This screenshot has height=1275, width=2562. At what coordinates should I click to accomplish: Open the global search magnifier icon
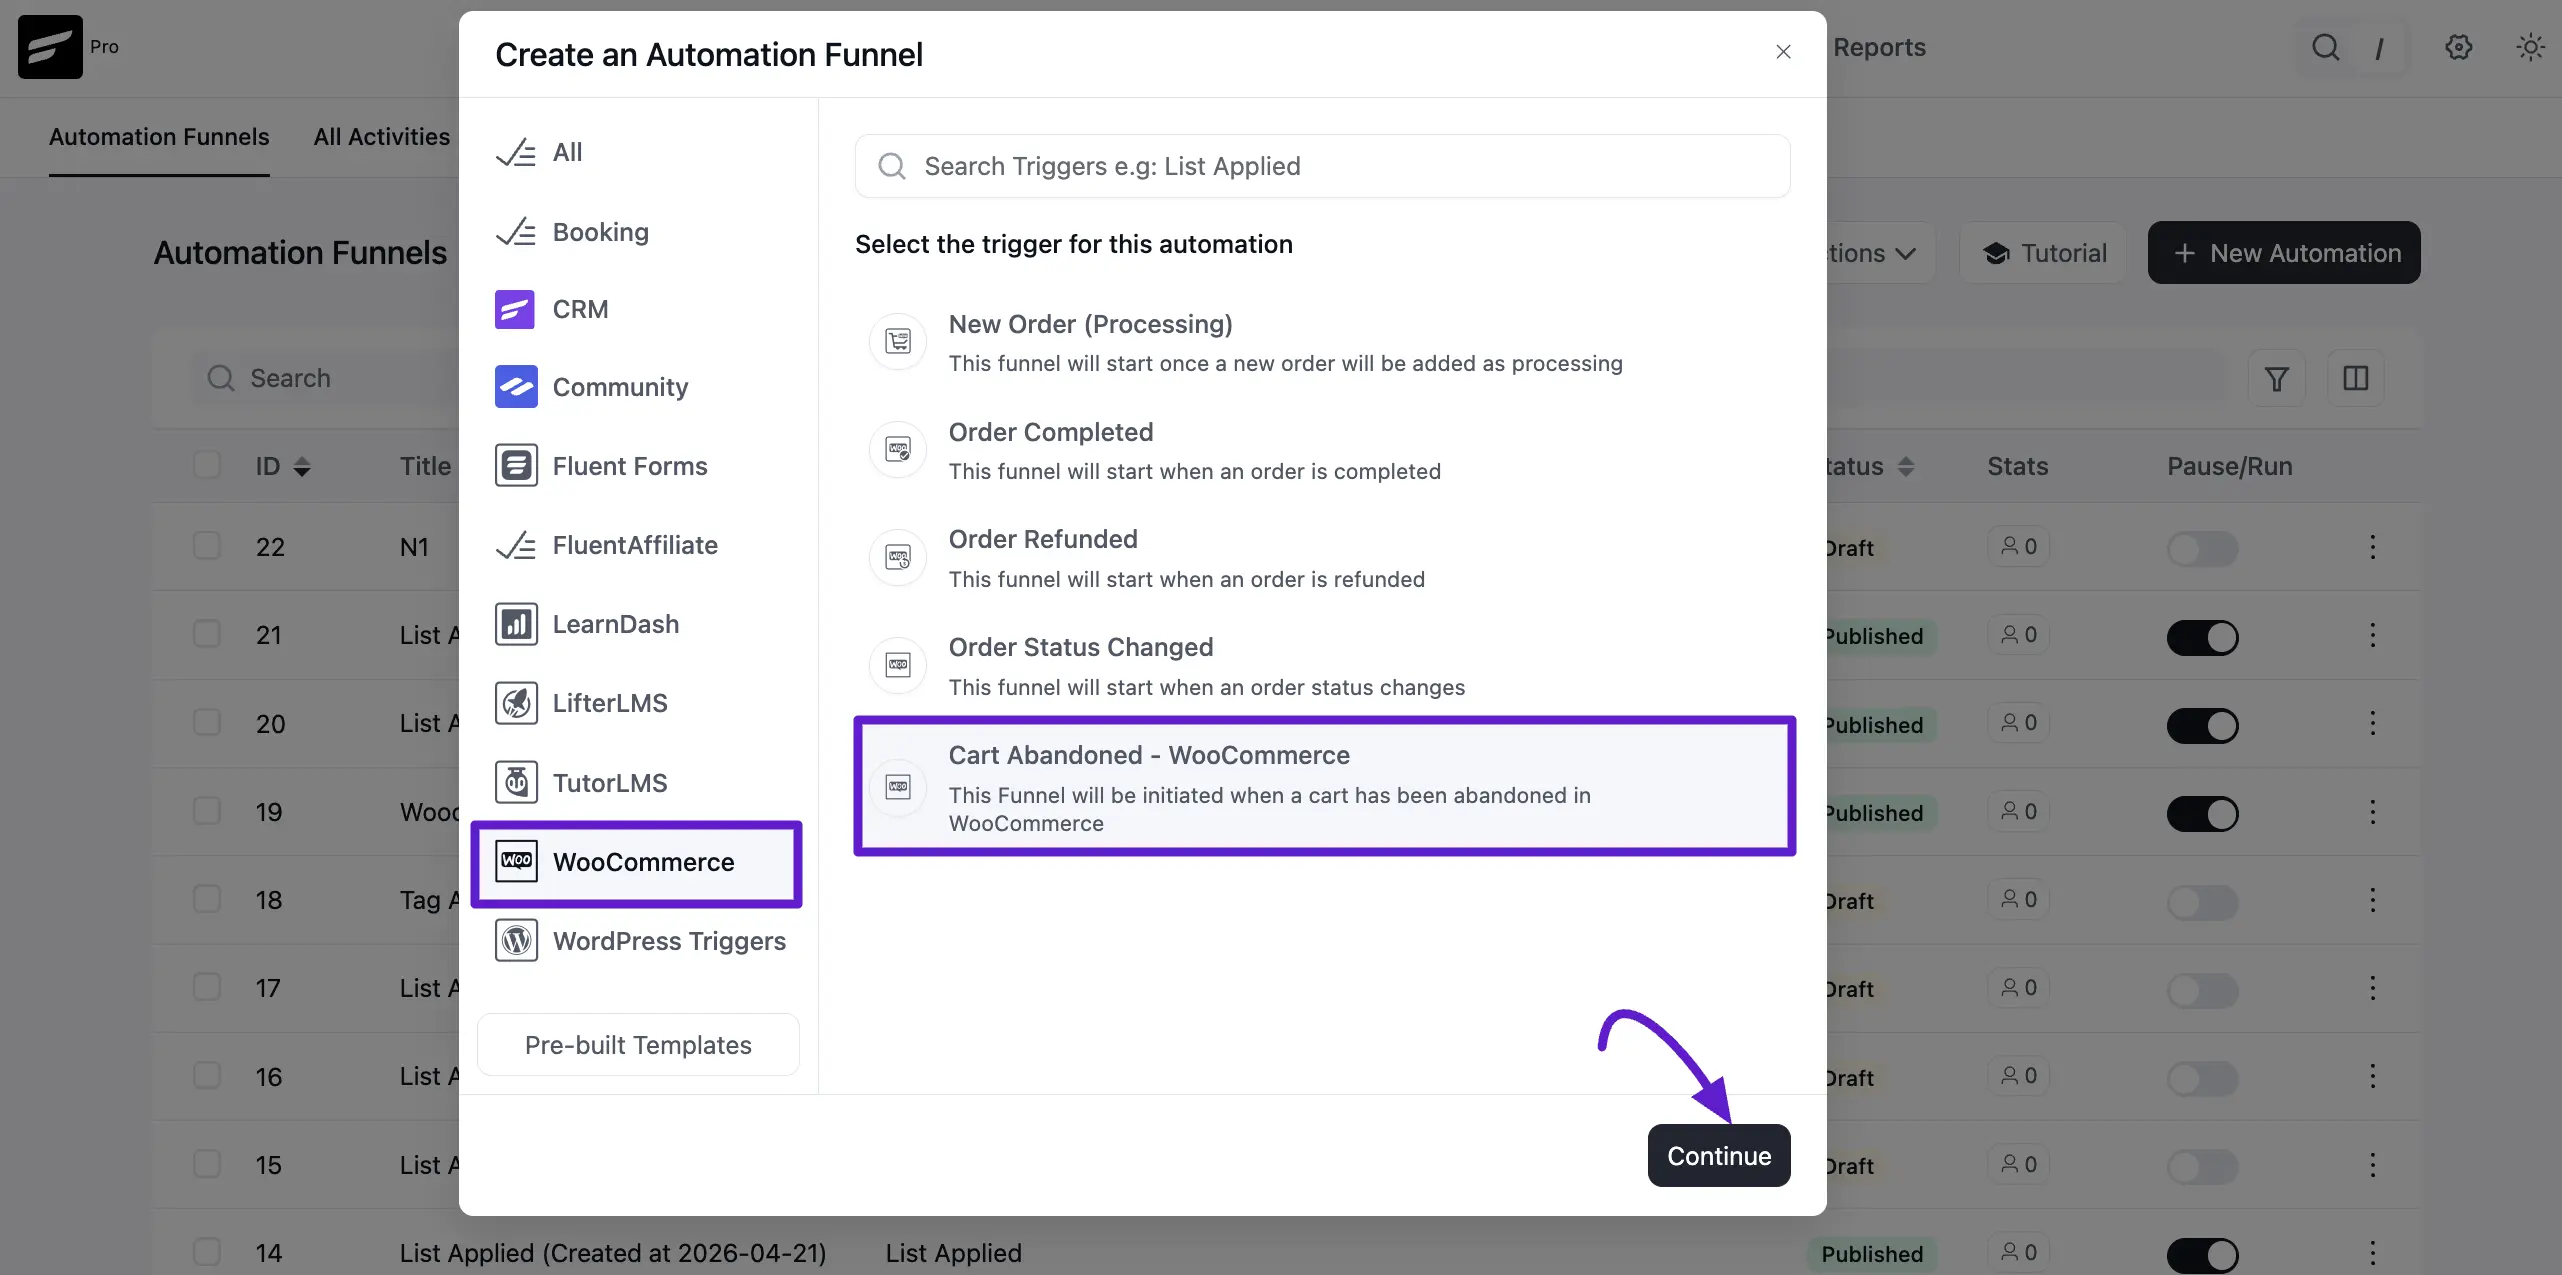pos(2325,47)
